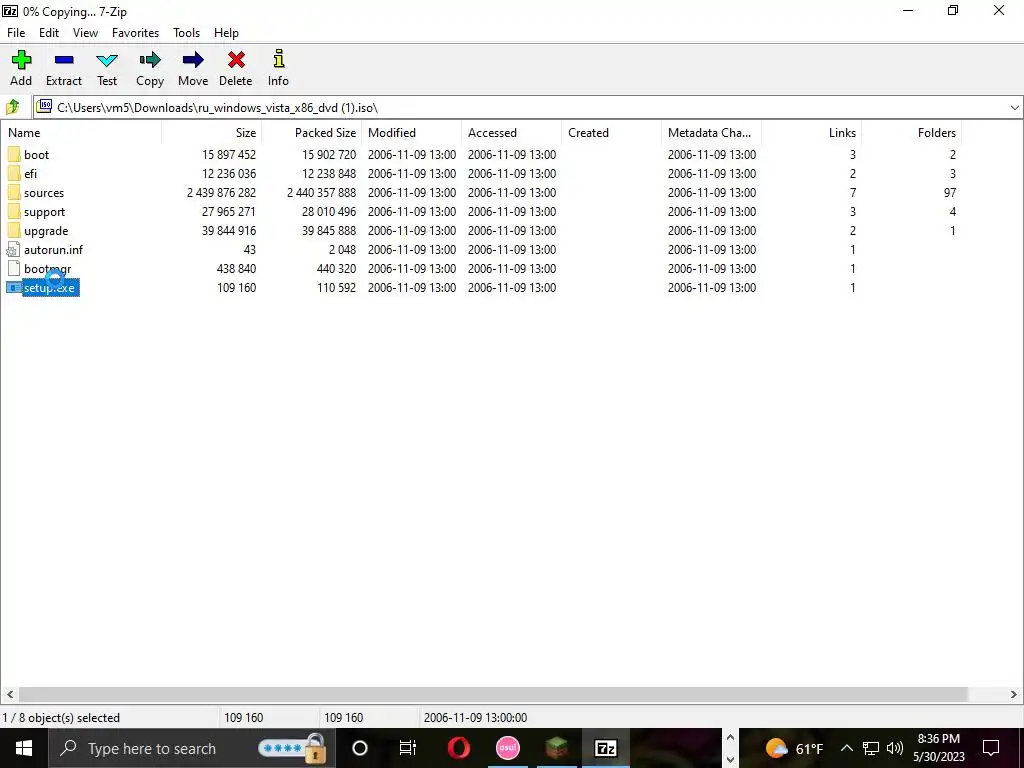Select the upgrade folder icon
Viewport: 1024px width, 768px height.
(14, 231)
